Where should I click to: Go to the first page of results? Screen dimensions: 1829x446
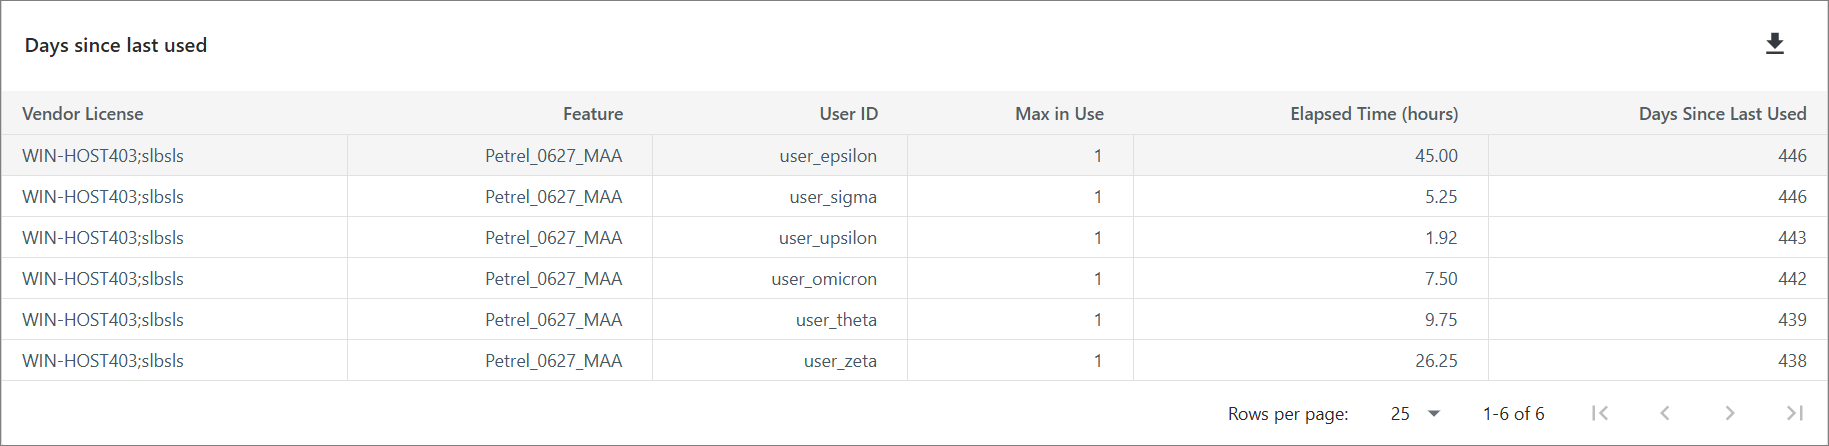[x=1600, y=413]
